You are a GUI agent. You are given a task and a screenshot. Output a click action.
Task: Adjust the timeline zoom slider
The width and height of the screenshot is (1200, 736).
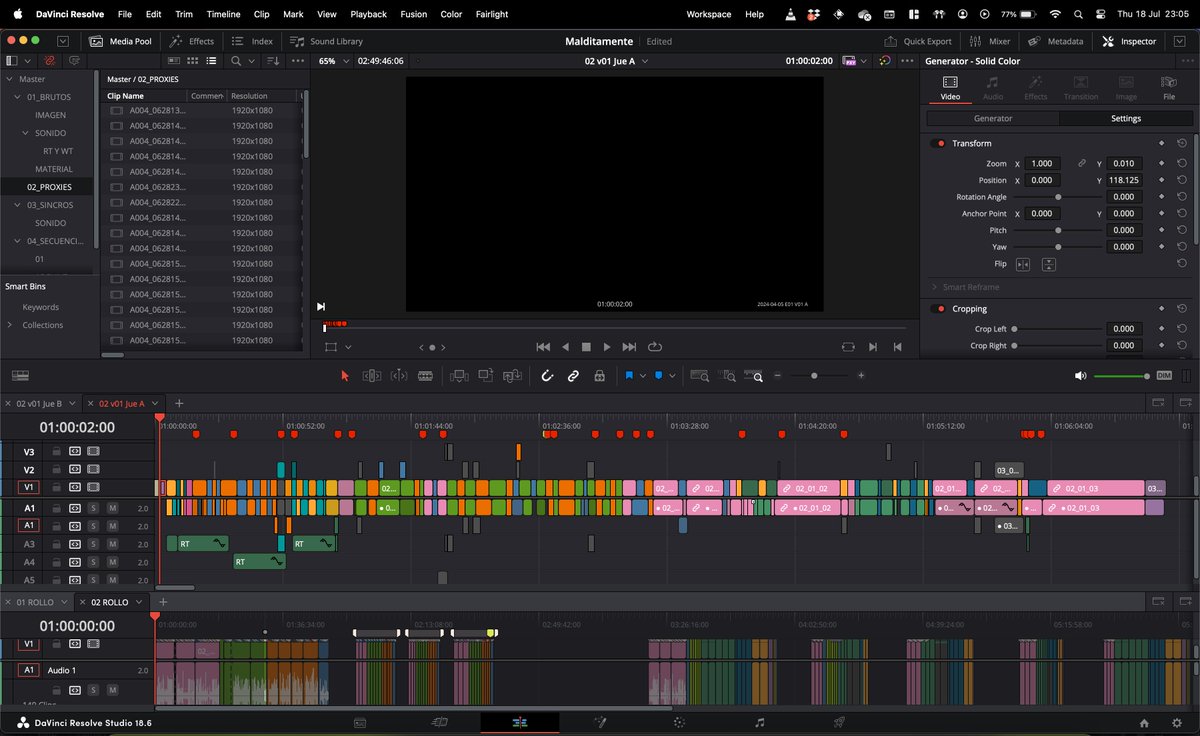[x=814, y=376]
